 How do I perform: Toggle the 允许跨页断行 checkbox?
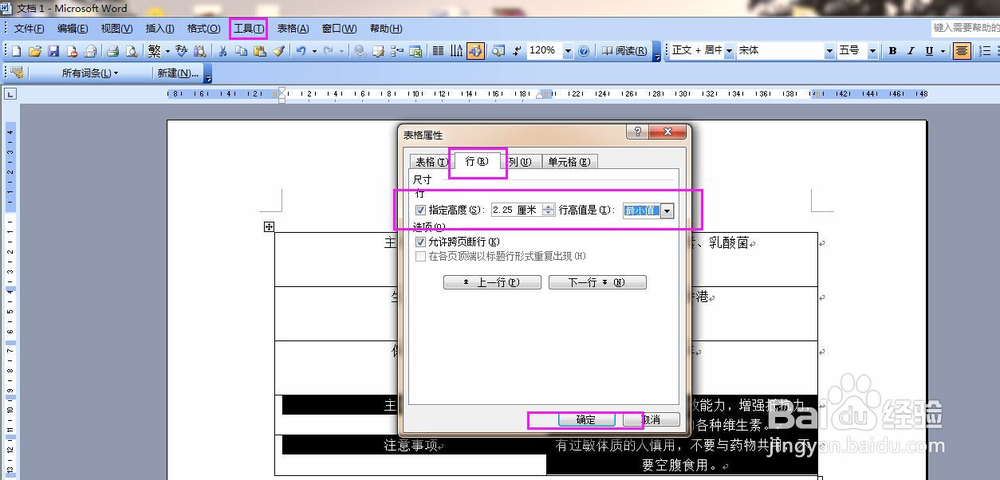pos(420,242)
